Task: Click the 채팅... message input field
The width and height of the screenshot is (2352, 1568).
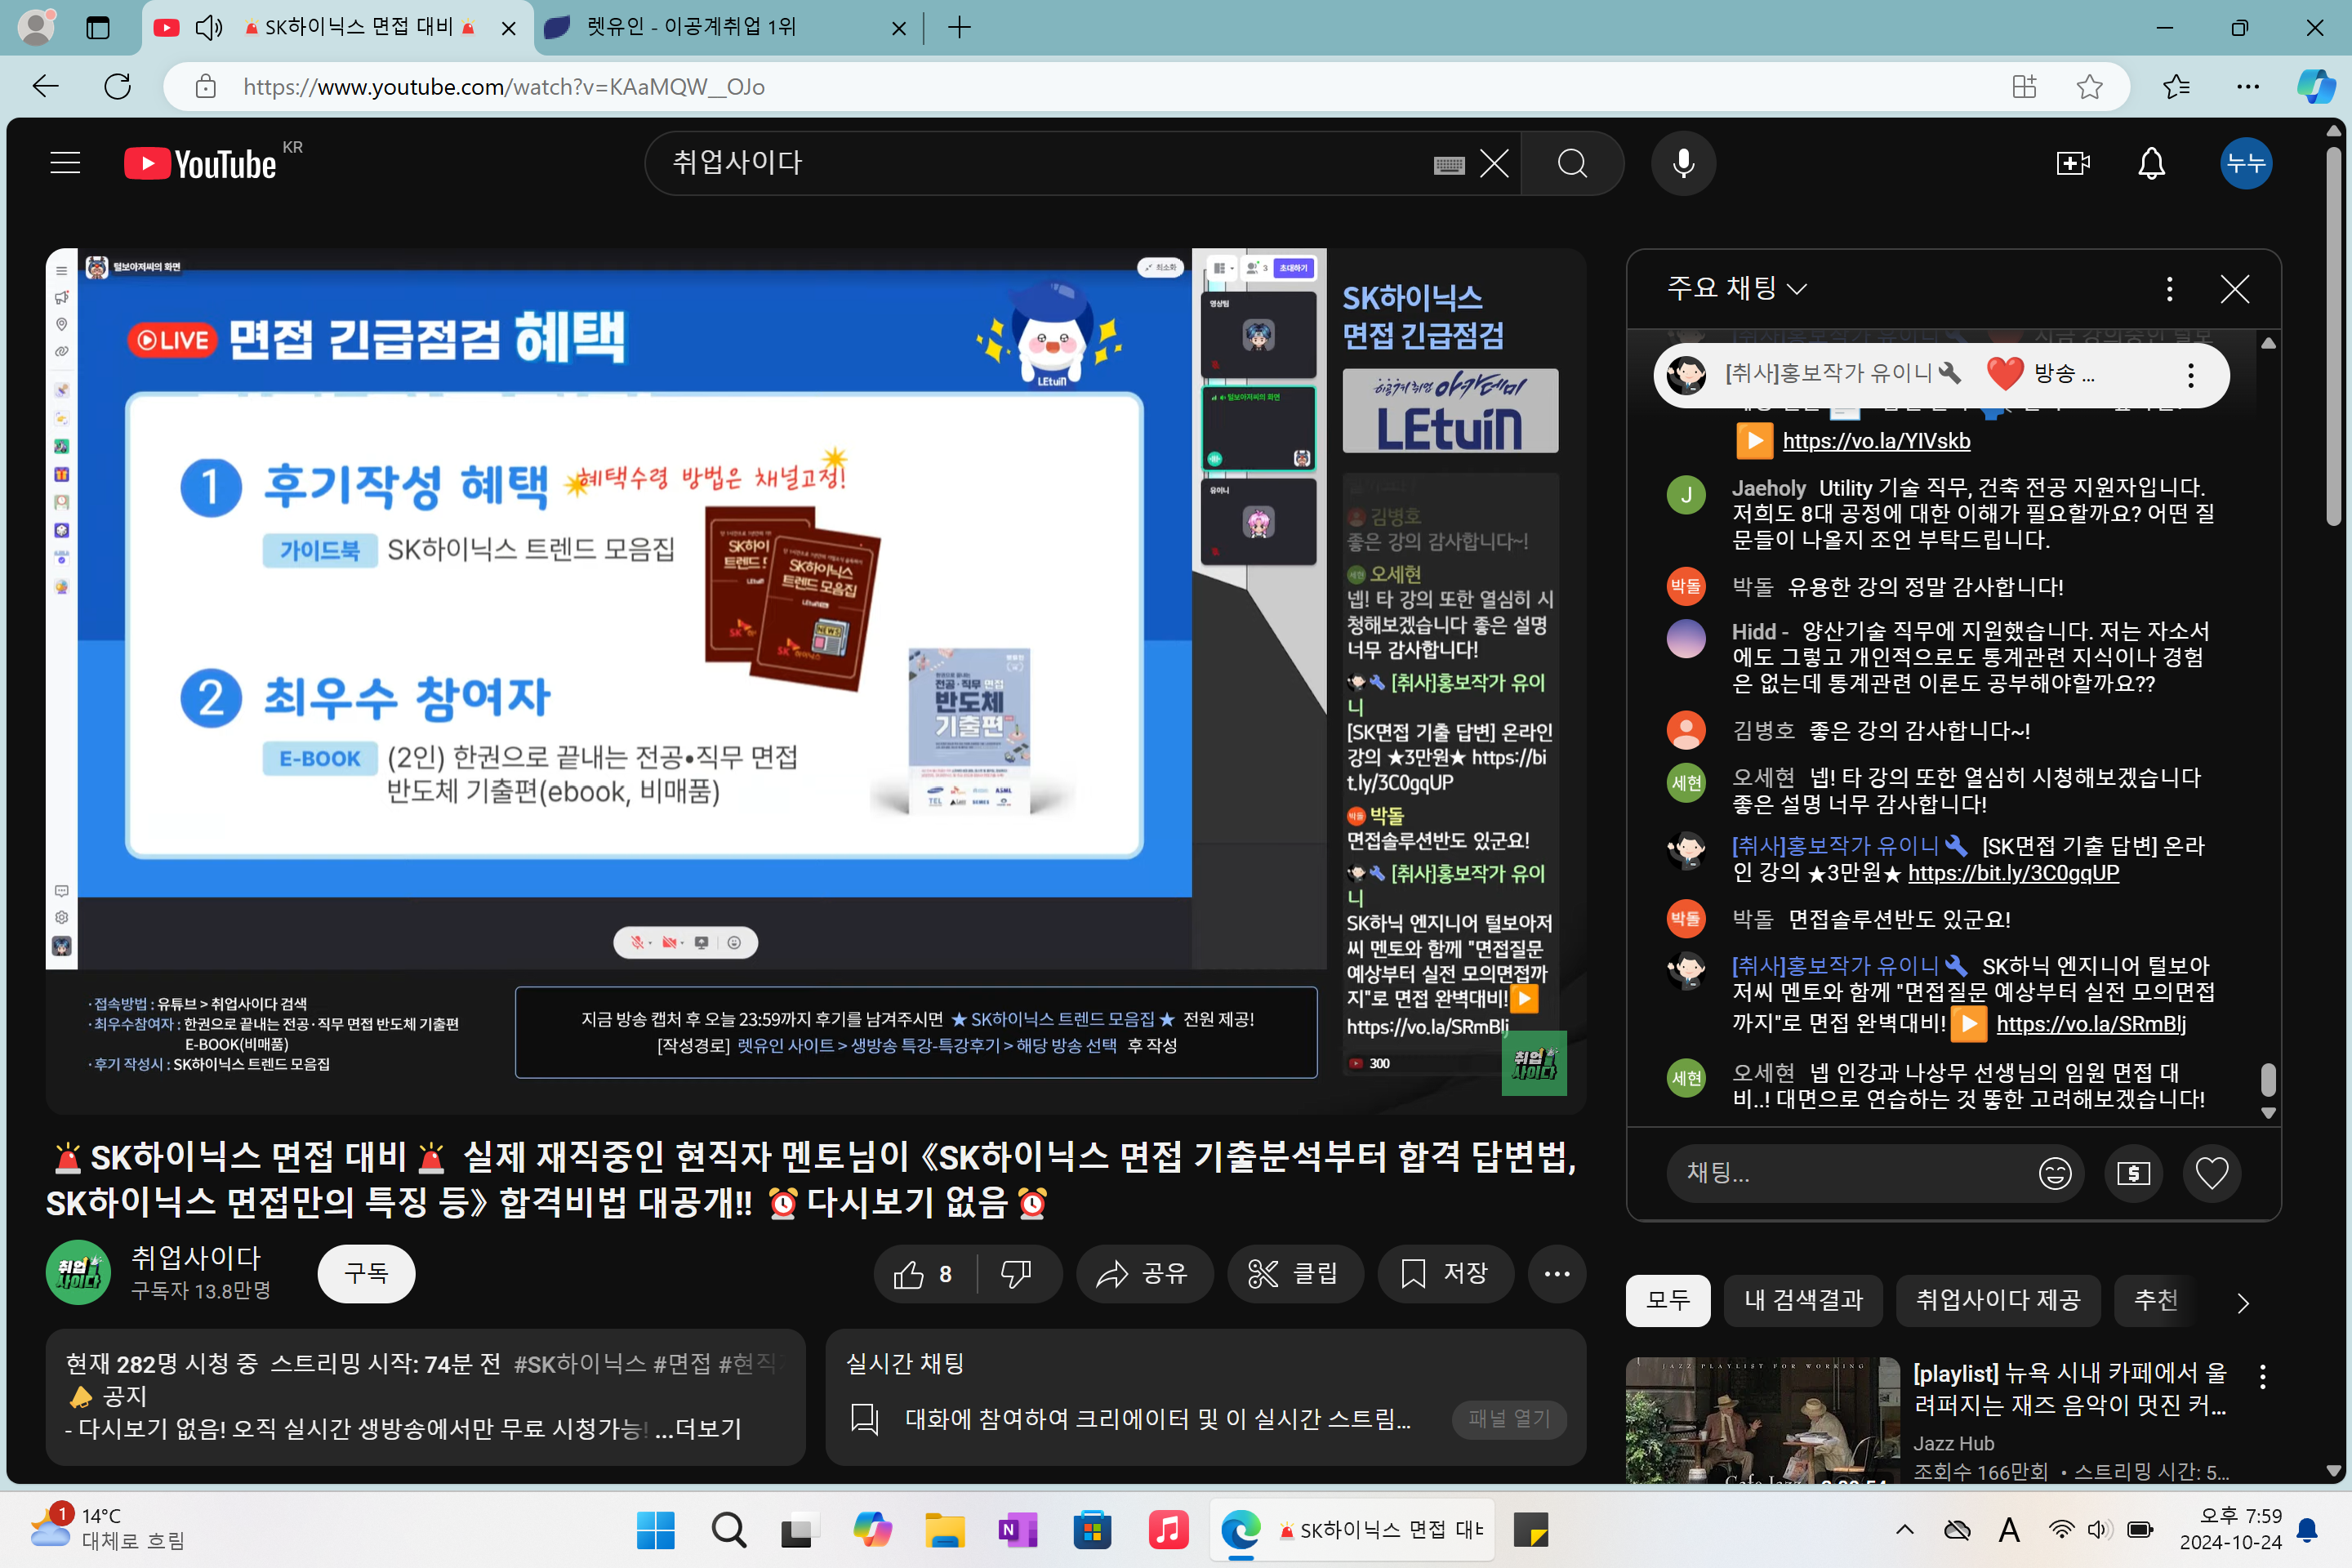Action: pyautogui.click(x=1850, y=1173)
